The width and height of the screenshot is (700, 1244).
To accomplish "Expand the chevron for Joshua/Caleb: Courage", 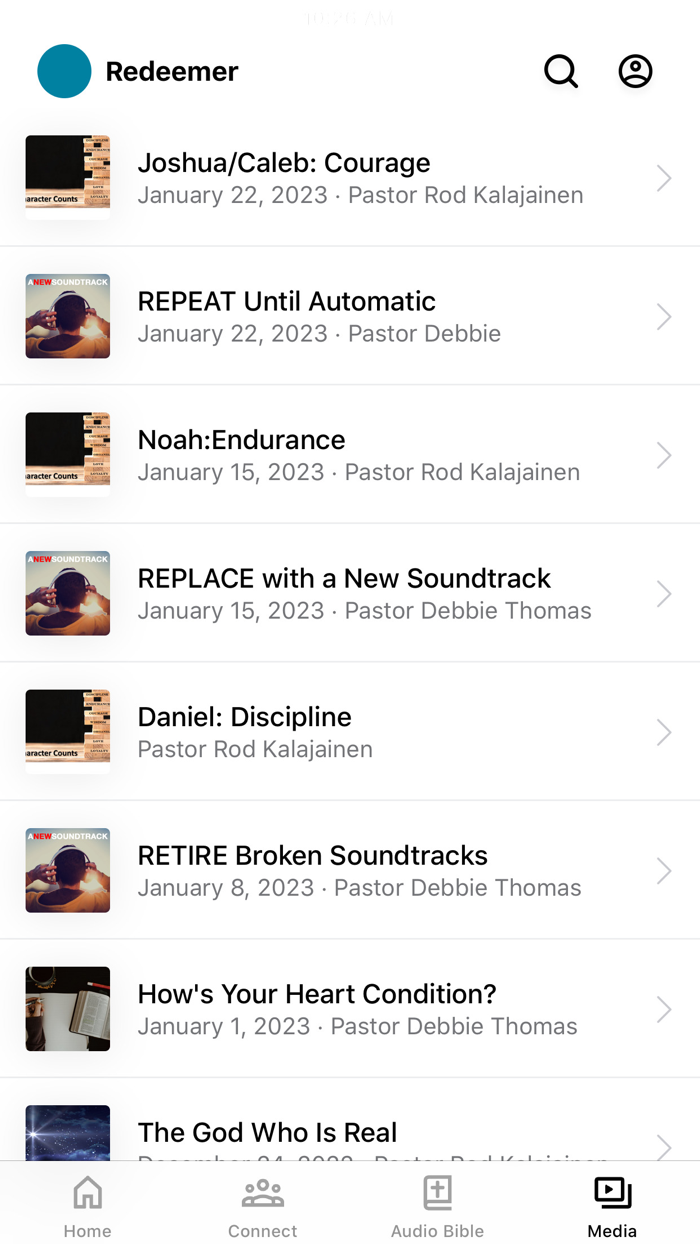I will pos(664,177).
